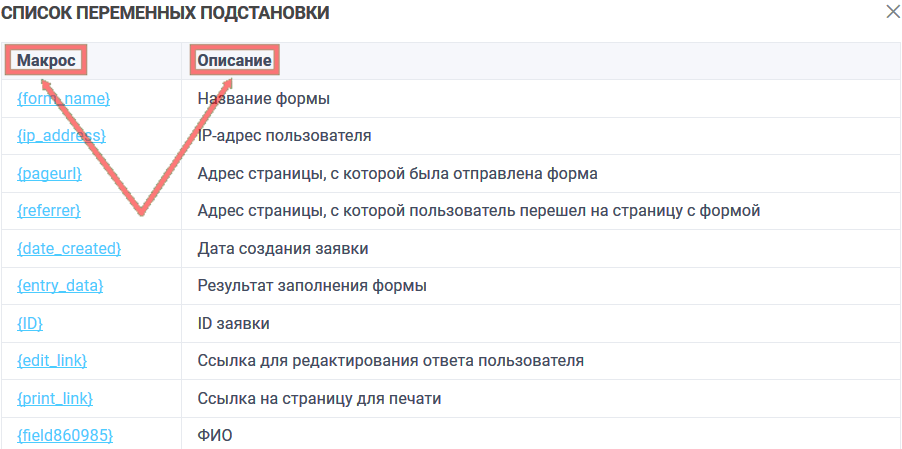This screenshot has width=902, height=449.
Task: Click the "ID заявки" description cell
Action: 234,323
